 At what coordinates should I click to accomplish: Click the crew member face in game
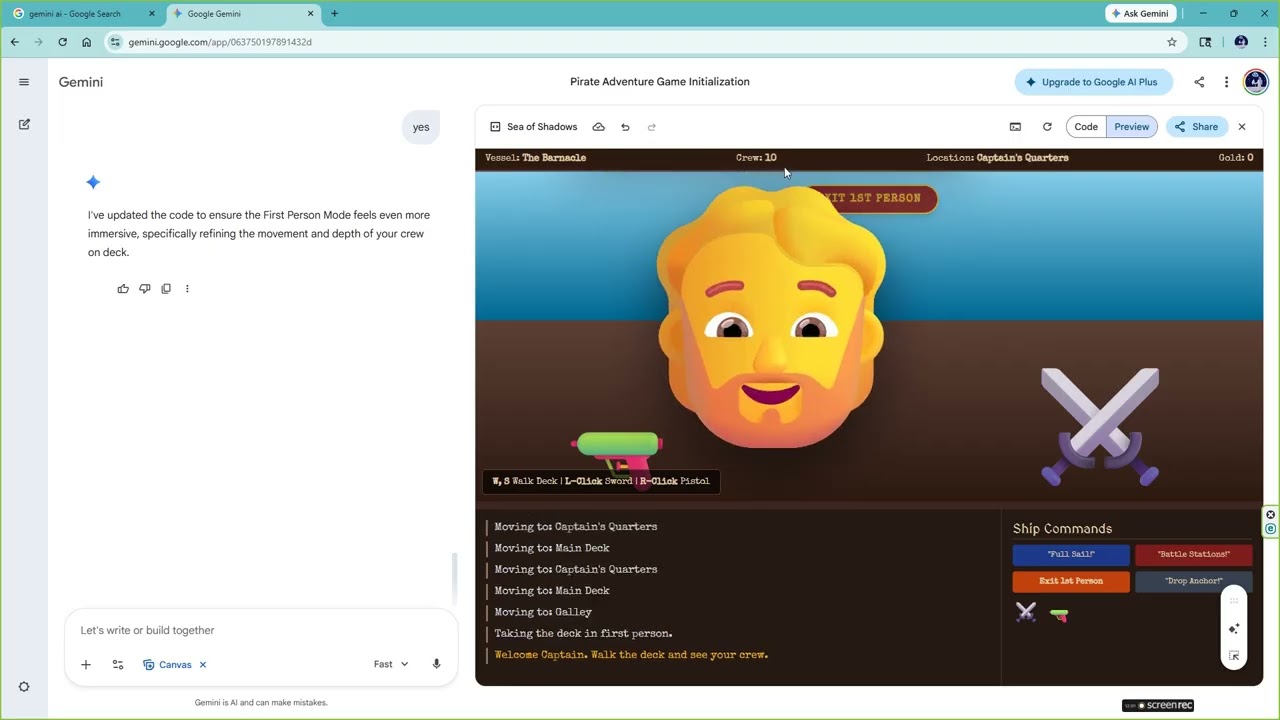tap(770, 315)
